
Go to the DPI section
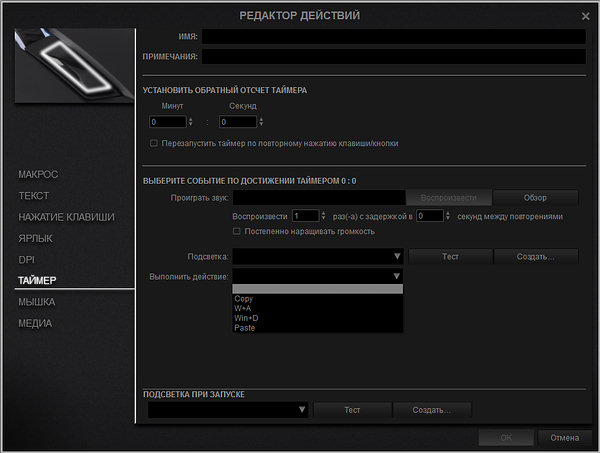[26, 259]
